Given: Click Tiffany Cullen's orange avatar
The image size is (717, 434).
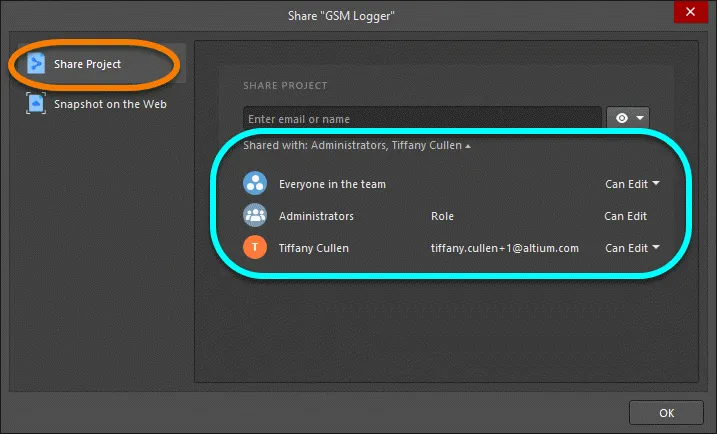Looking at the screenshot, I should pyautogui.click(x=255, y=247).
